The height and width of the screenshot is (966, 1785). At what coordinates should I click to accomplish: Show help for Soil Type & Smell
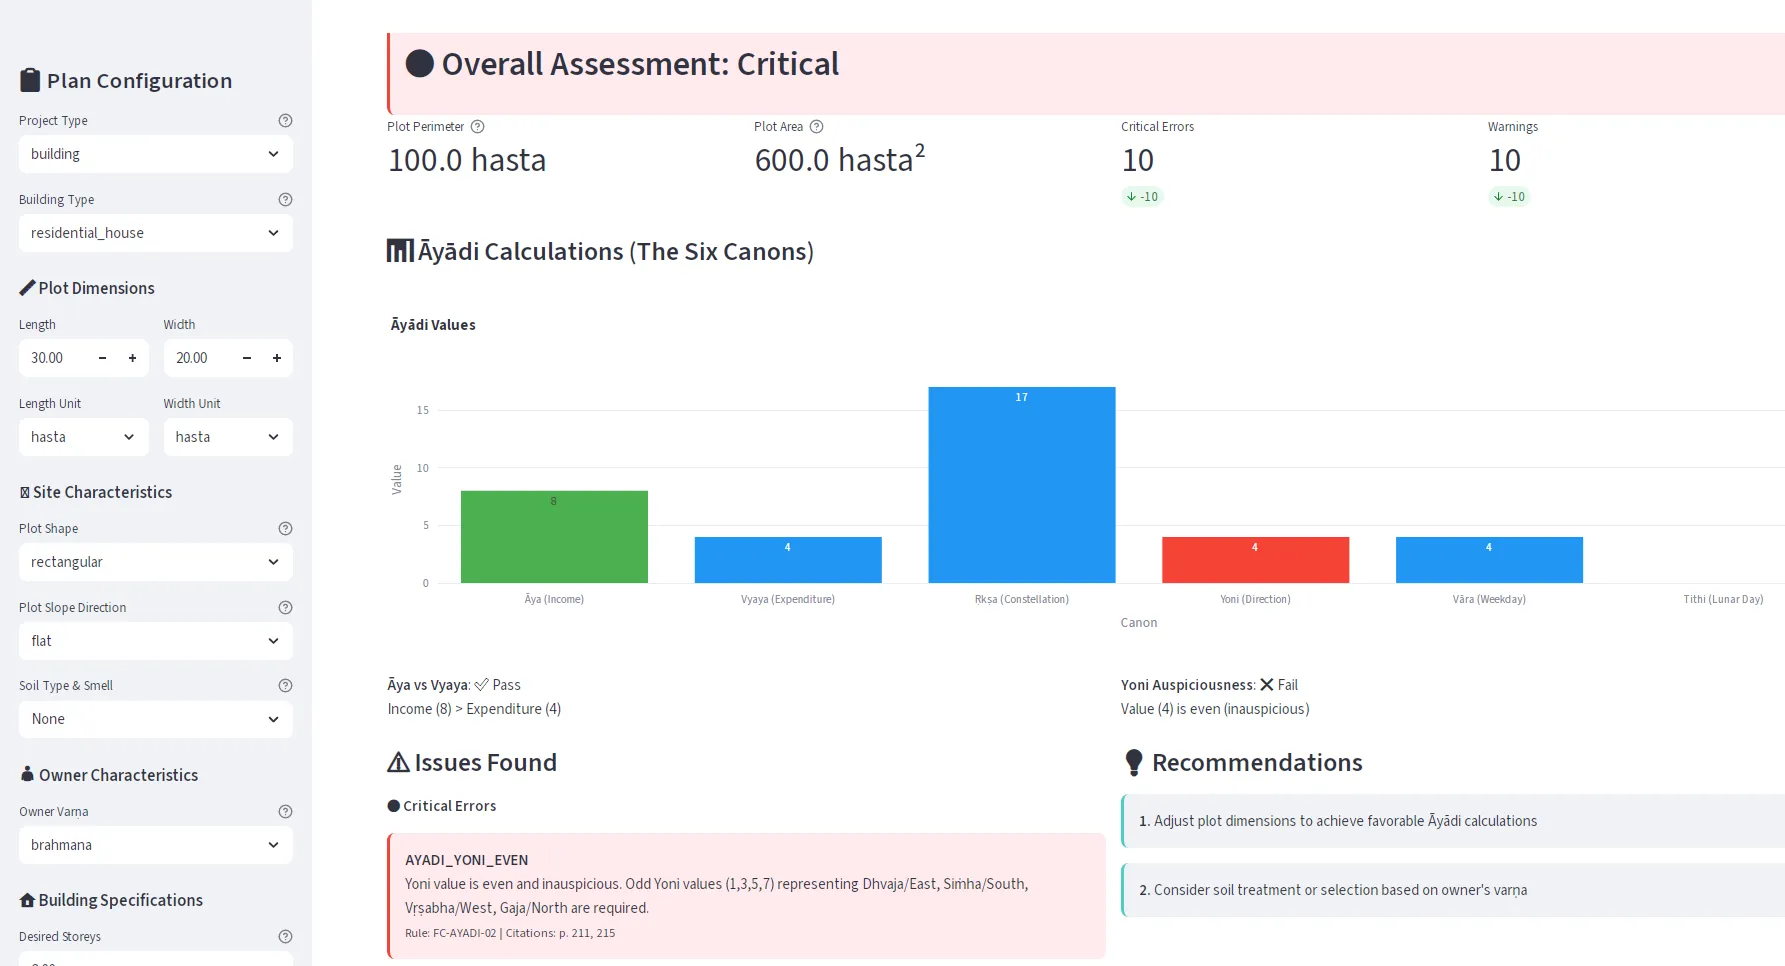click(285, 685)
